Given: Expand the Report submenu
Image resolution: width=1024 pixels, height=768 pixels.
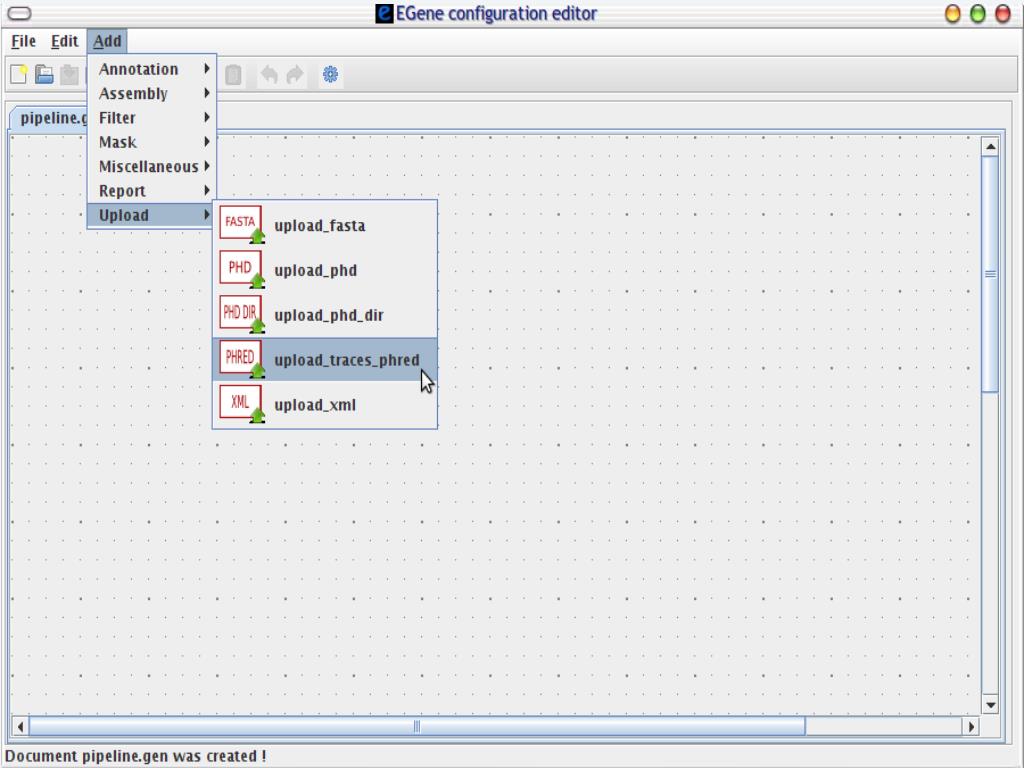Looking at the screenshot, I should [x=152, y=191].
